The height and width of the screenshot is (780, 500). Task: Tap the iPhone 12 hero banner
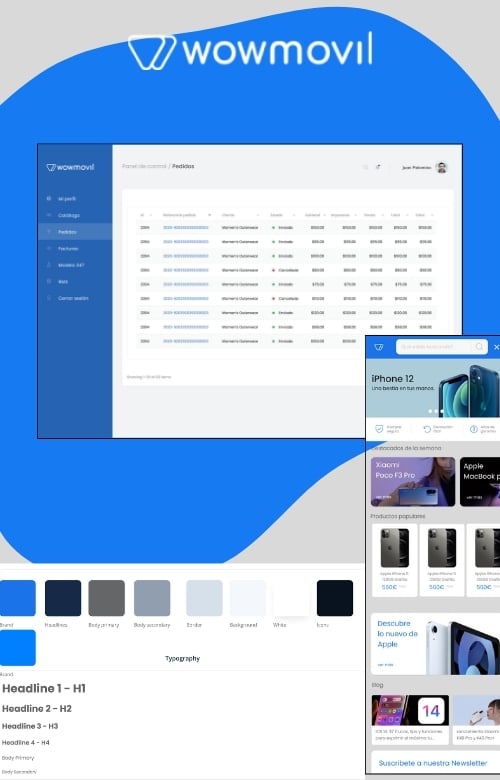tap(433, 388)
